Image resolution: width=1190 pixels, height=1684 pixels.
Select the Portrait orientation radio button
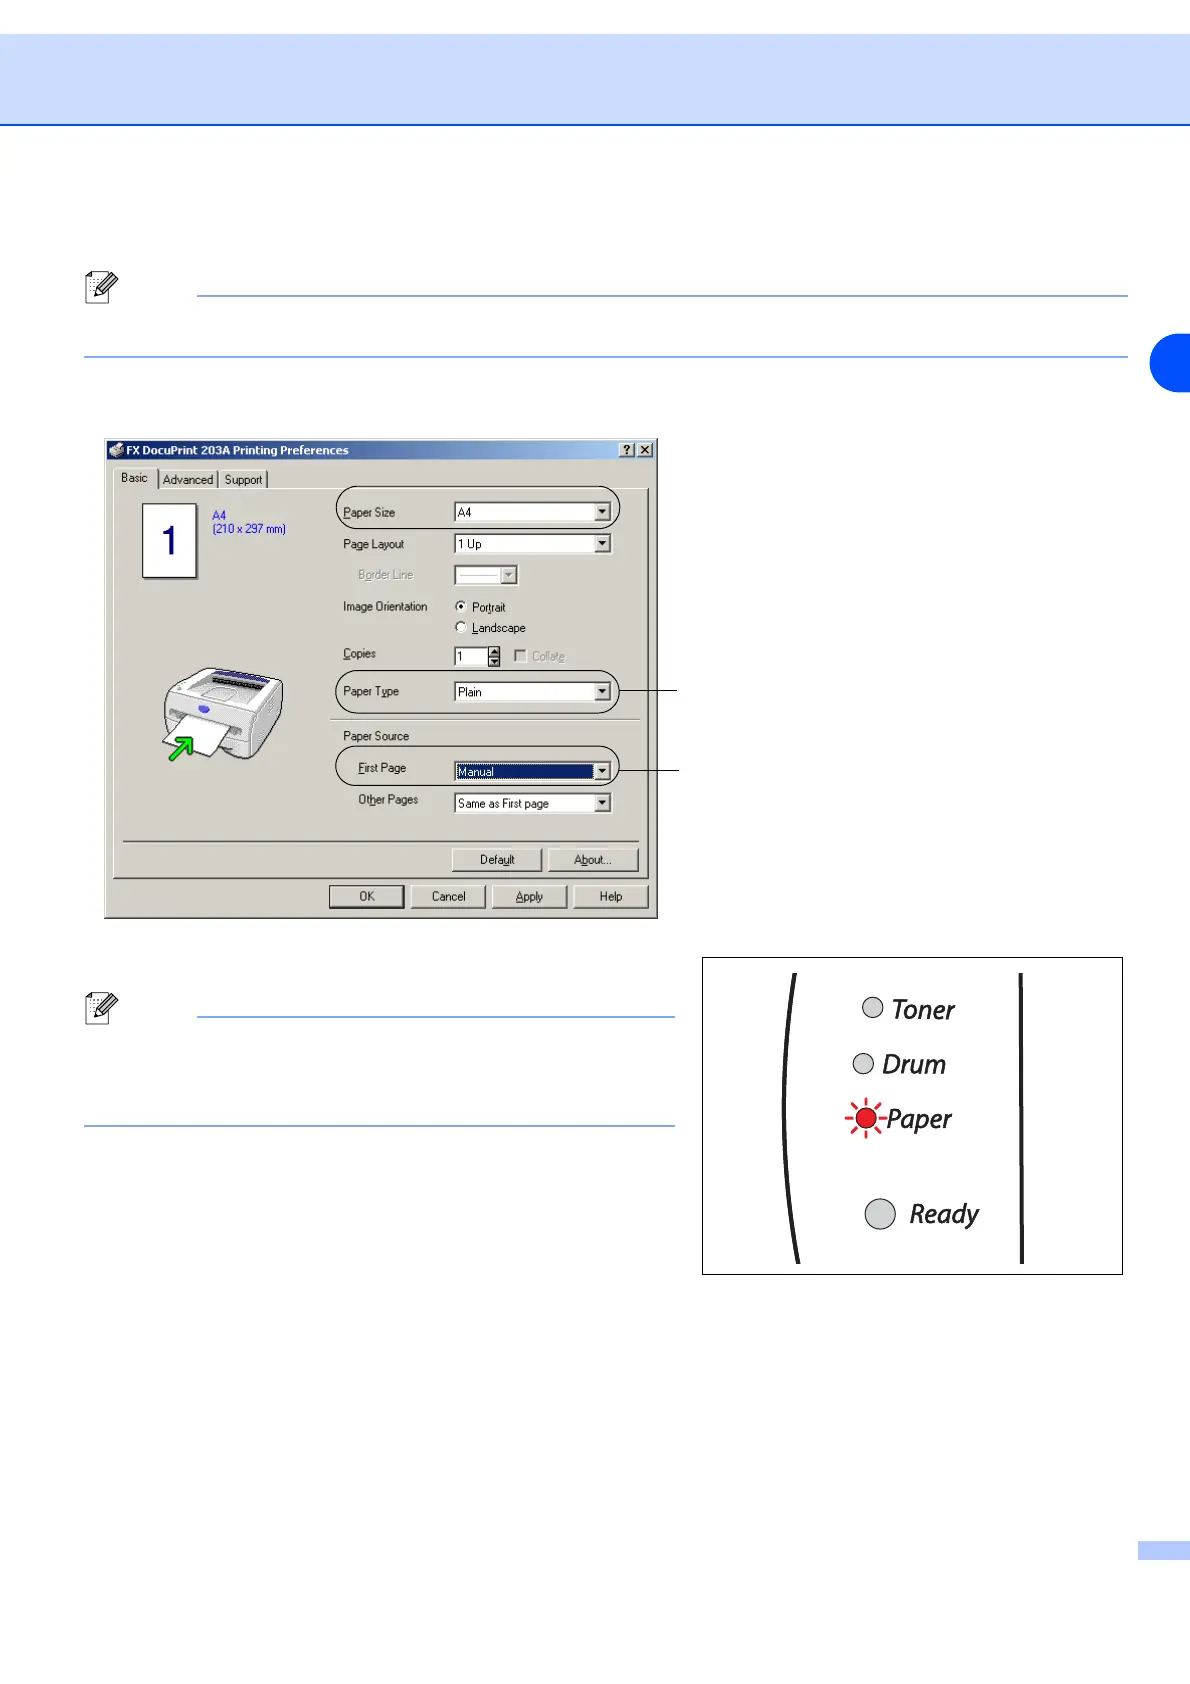pos(460,607)
